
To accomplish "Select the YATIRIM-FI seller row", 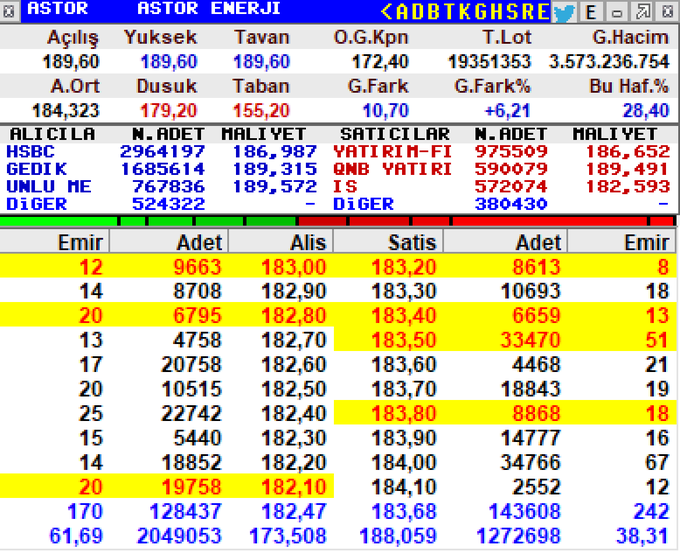I will (x=501, y=152).
